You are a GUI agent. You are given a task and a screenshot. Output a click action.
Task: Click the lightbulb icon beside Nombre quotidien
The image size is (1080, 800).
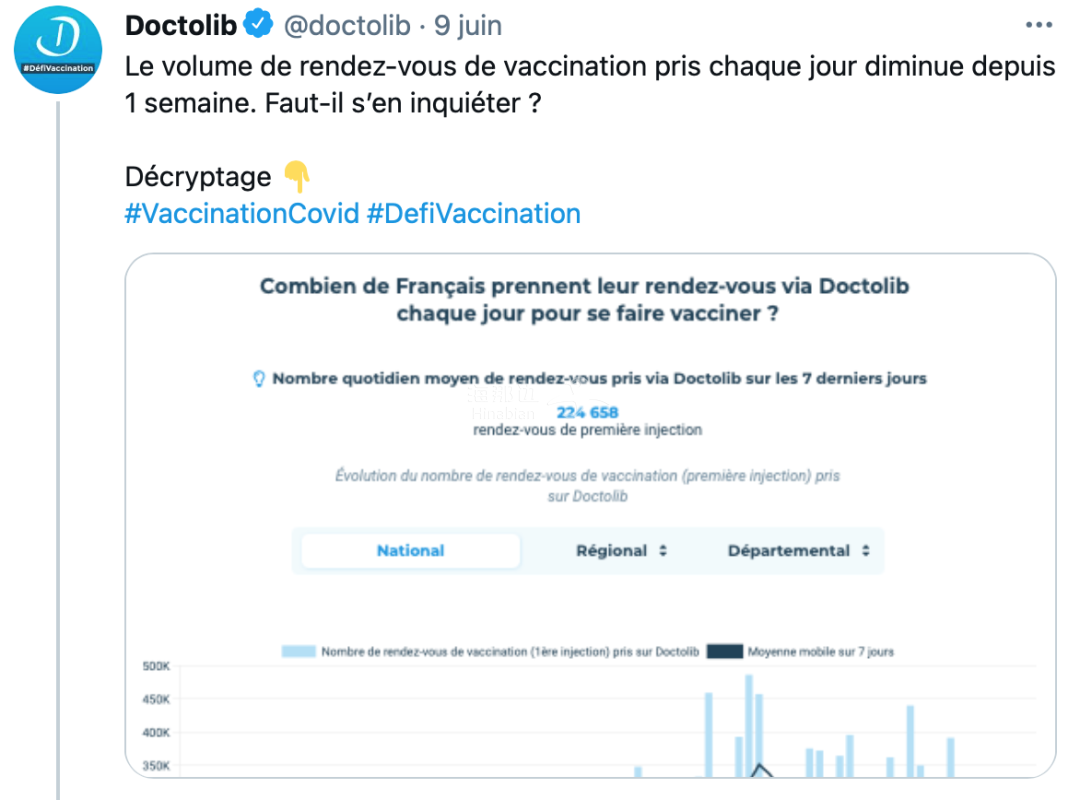tap(259, 378)
